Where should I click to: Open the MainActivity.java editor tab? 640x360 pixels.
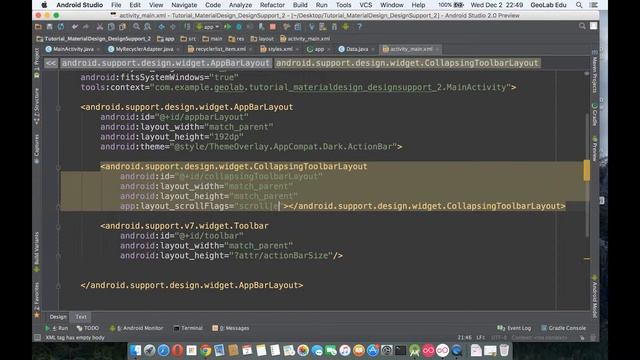click(x=73, y=49)
